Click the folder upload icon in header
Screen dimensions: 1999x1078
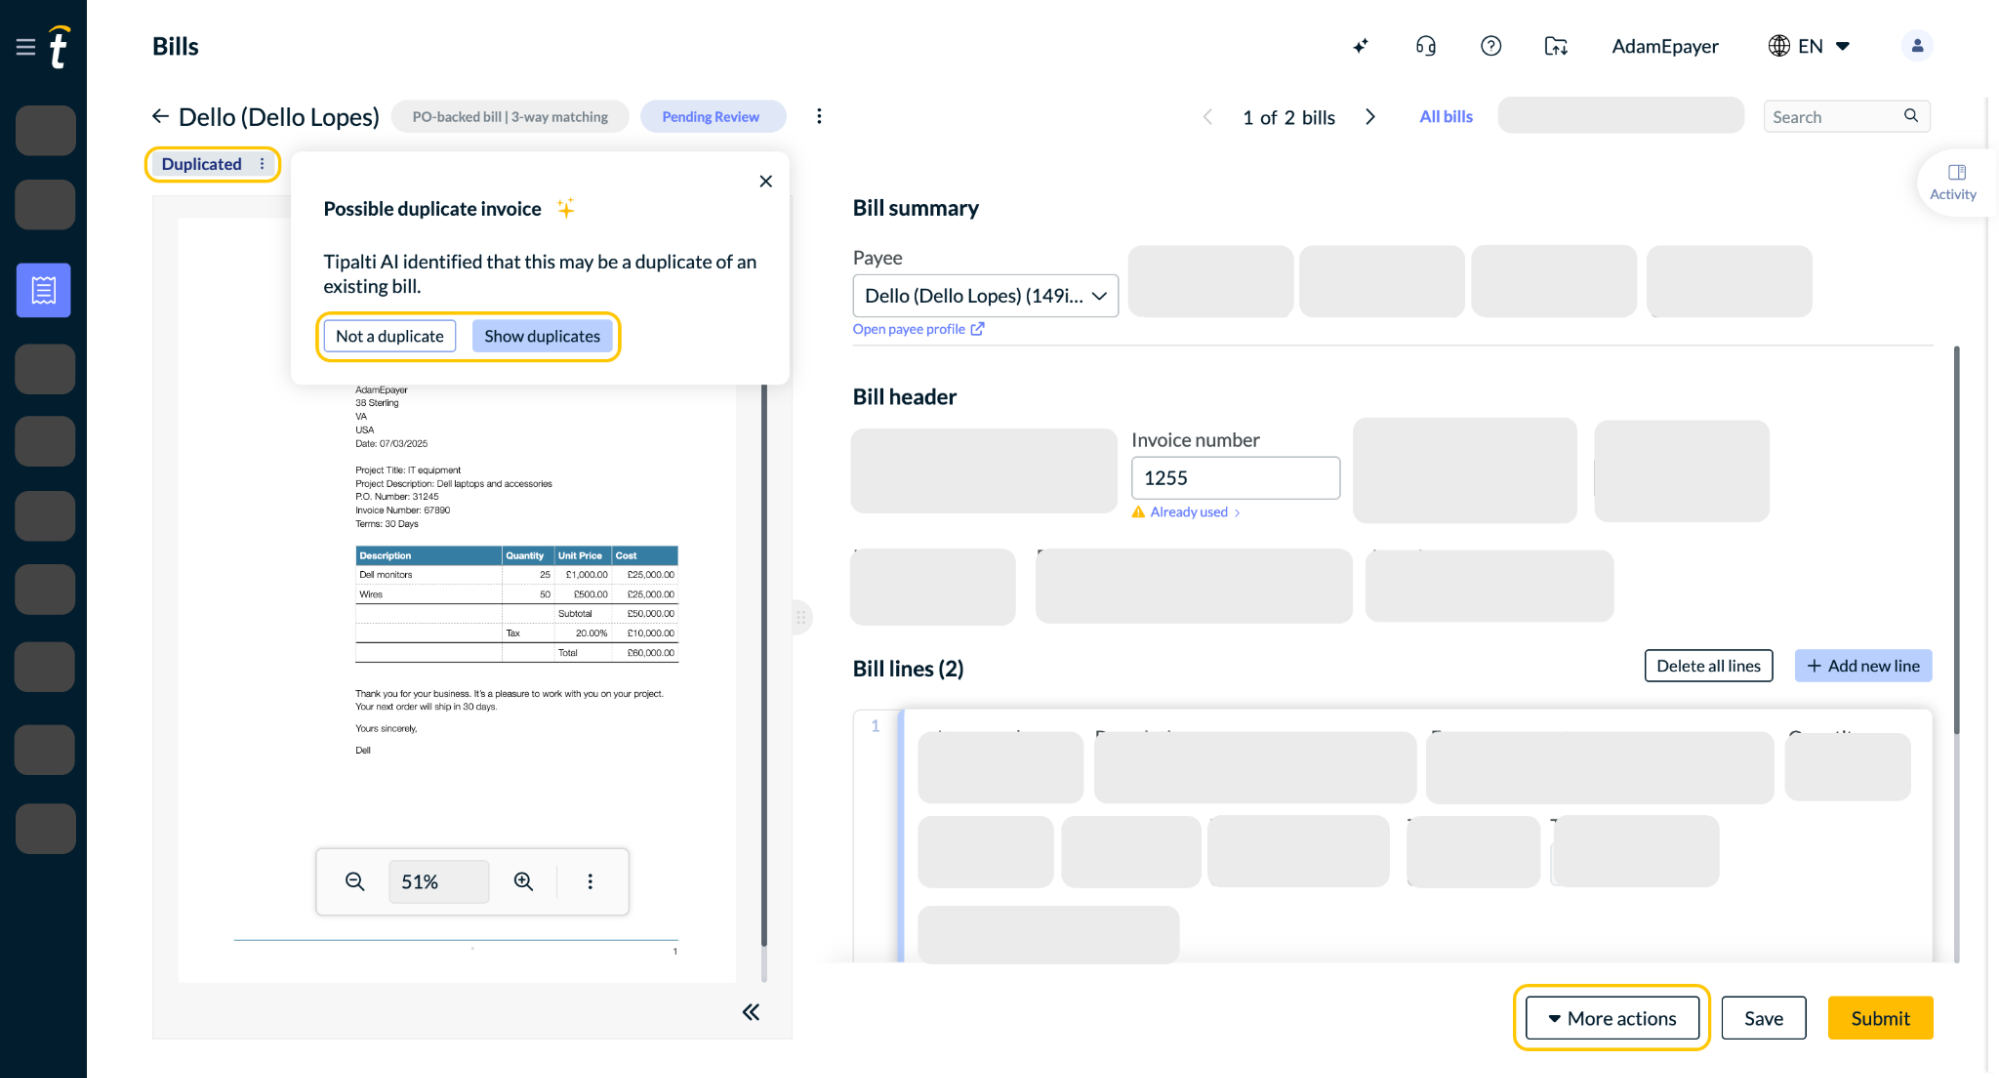tap(1556, 46)
